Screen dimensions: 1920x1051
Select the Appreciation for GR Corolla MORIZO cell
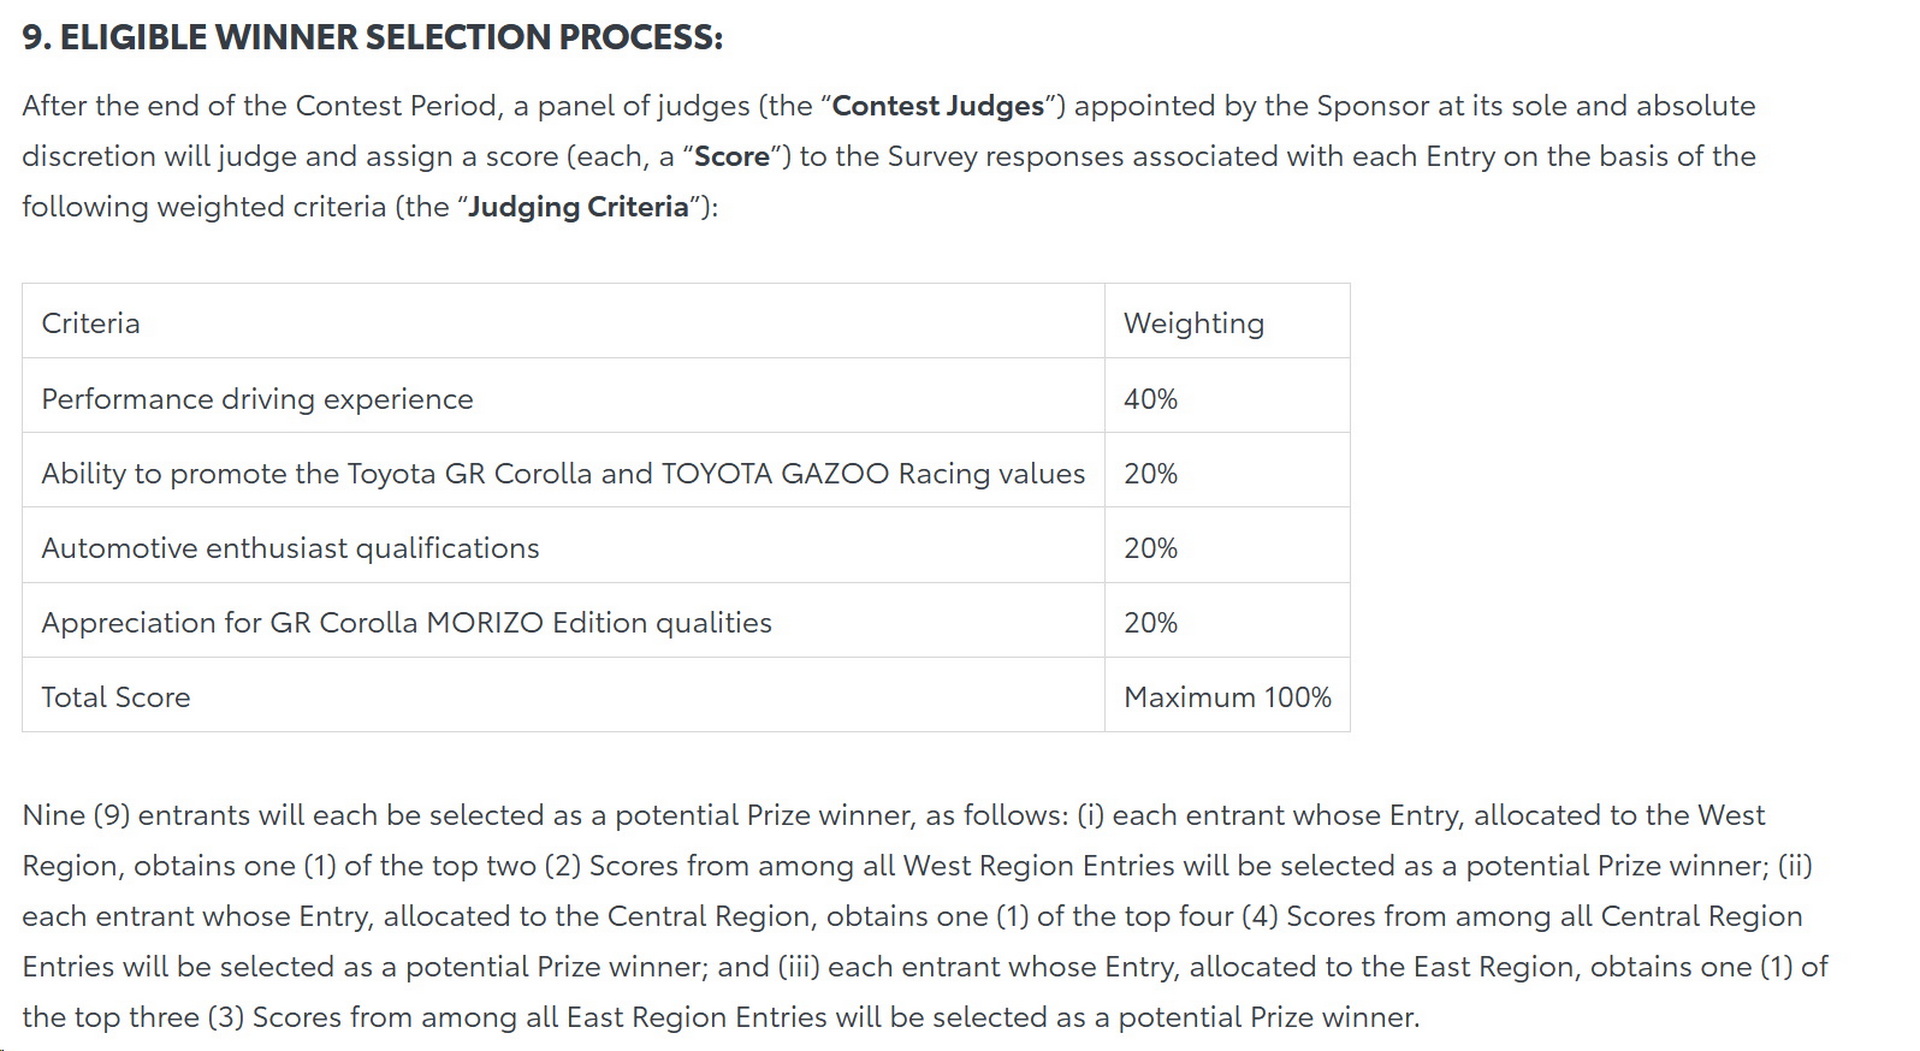coord(406,622)
